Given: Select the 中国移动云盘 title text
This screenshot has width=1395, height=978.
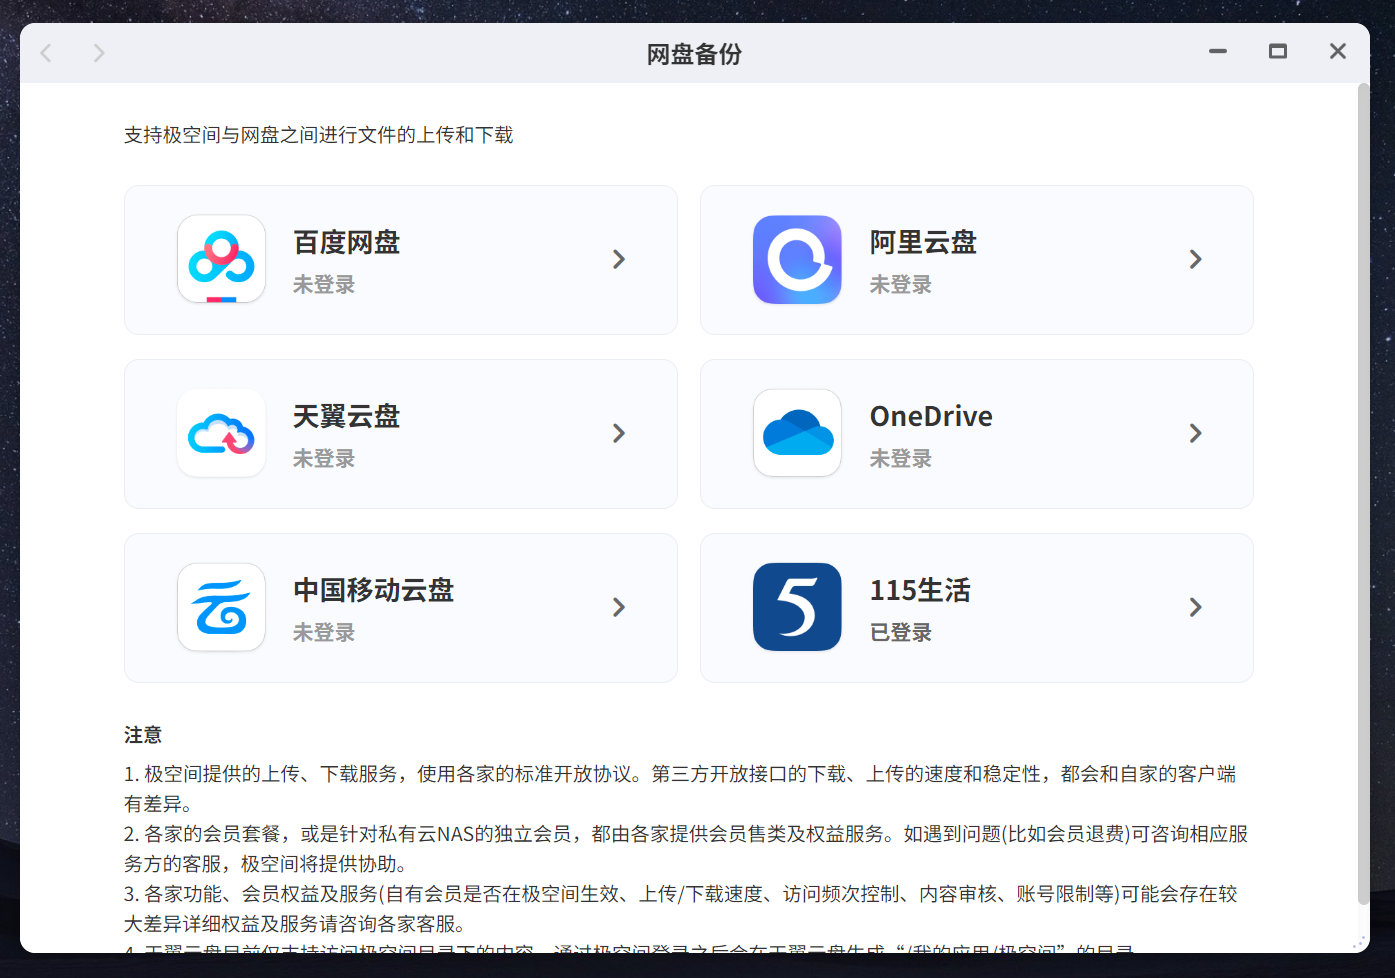Looking at the screenshot, I should click(x=373, y=590).
